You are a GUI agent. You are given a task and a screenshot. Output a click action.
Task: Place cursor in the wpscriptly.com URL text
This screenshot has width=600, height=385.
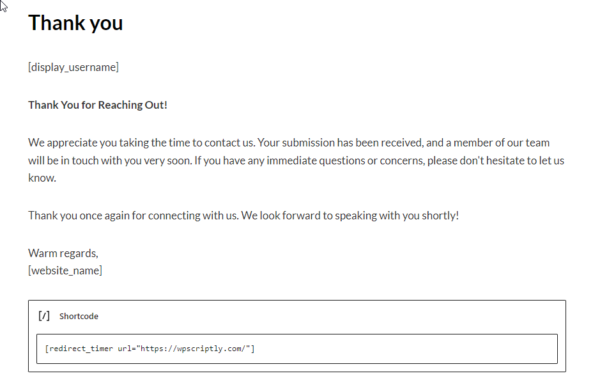(195, 349)
